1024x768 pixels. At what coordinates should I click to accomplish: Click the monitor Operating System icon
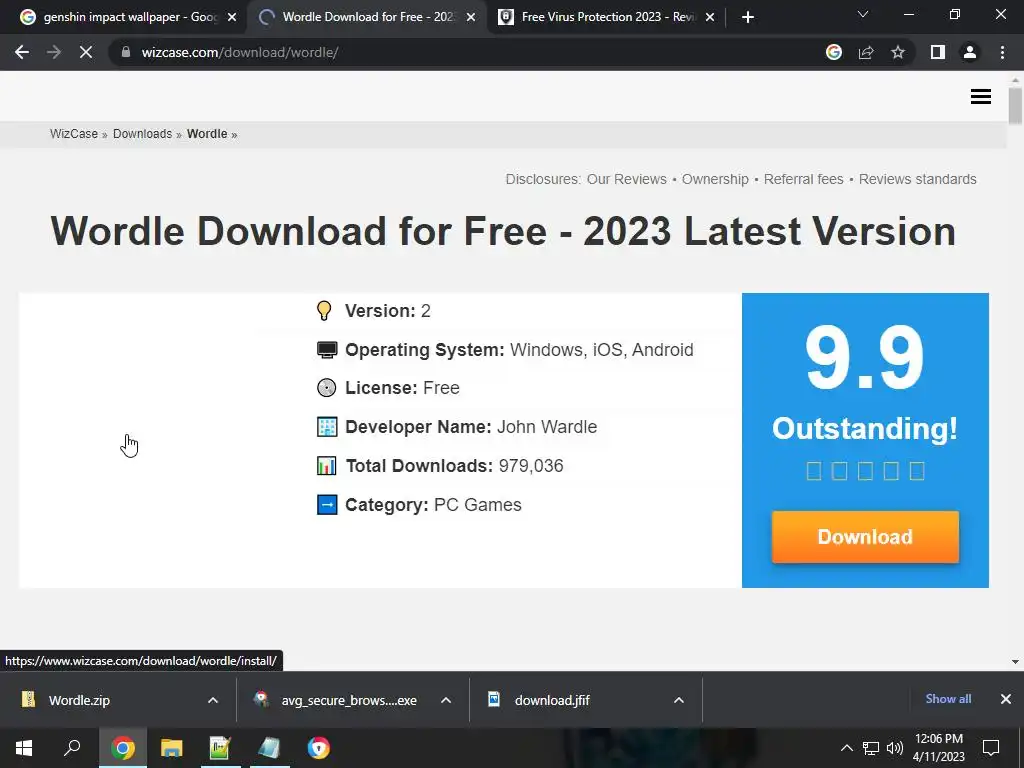coord(327,350)
